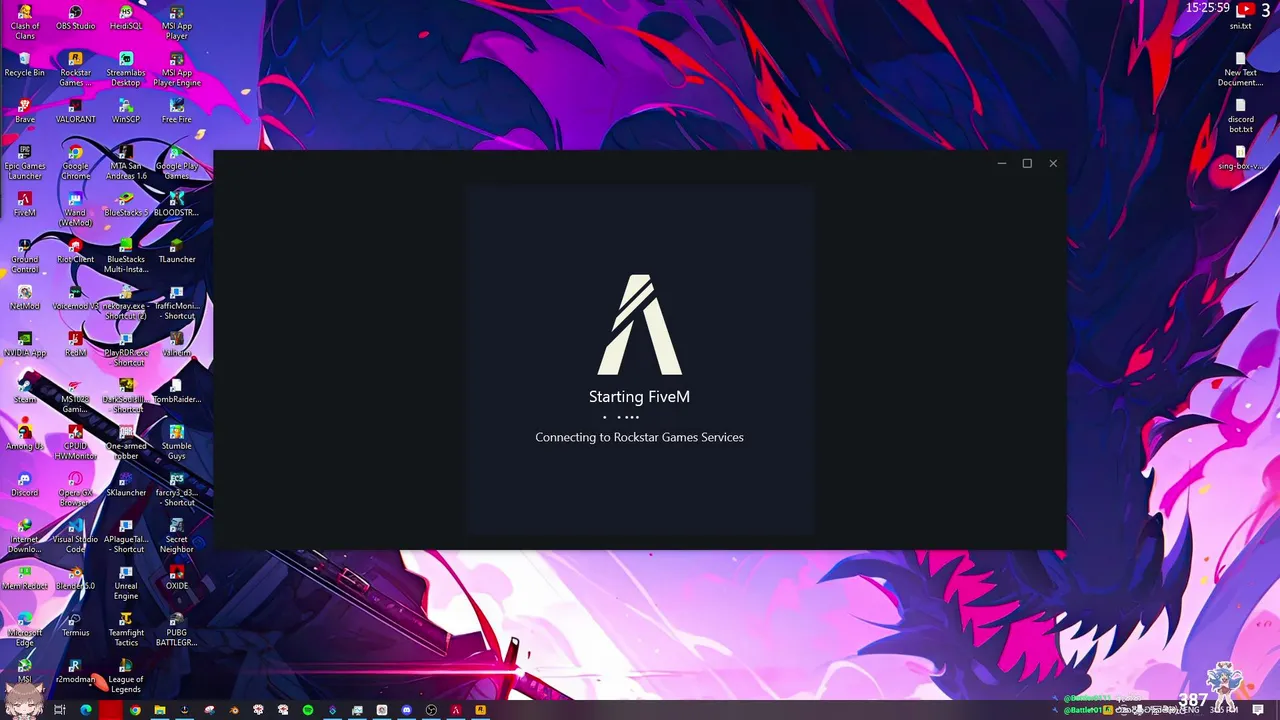The width and height of the screenshot is (1280, 720).
Task: Select the MSI App Player Engine icon
Action: (x=177, y=68)
